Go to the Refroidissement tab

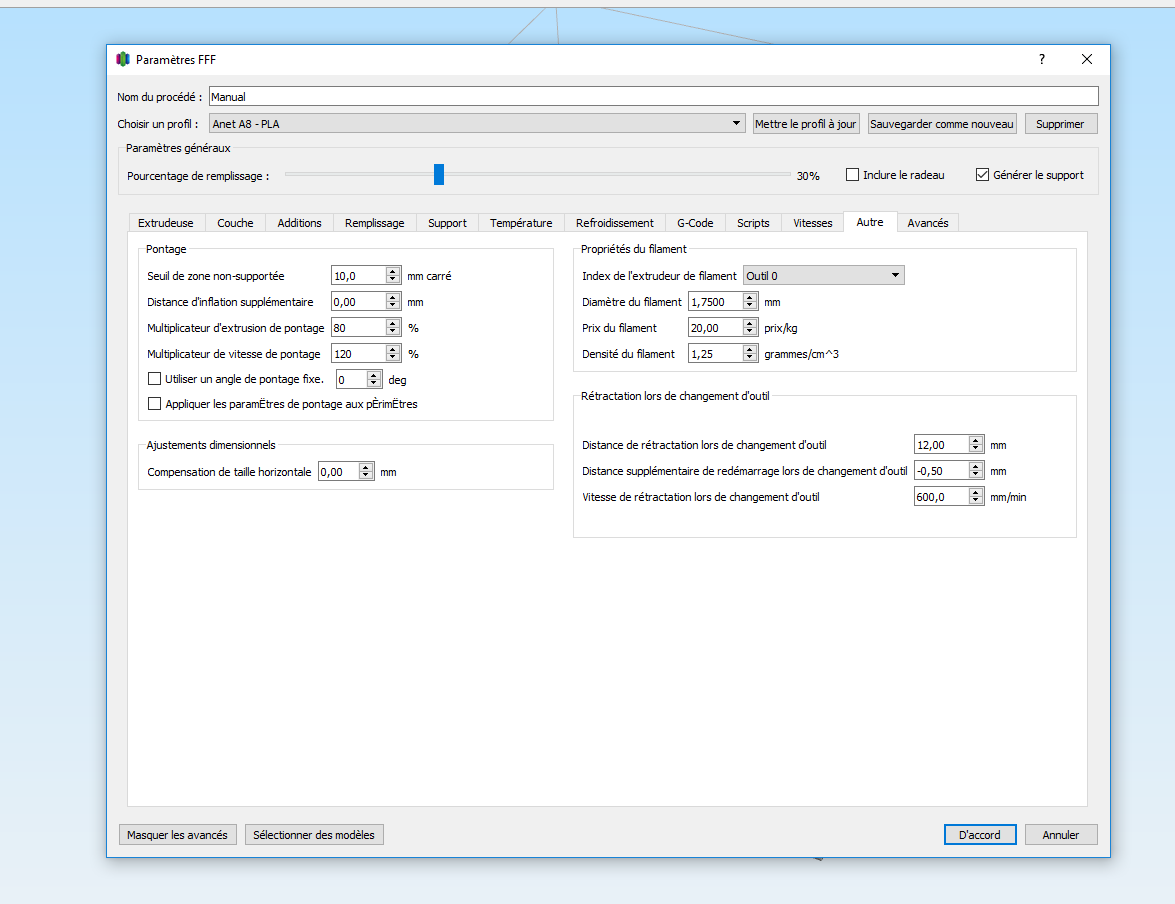[614, 223]
